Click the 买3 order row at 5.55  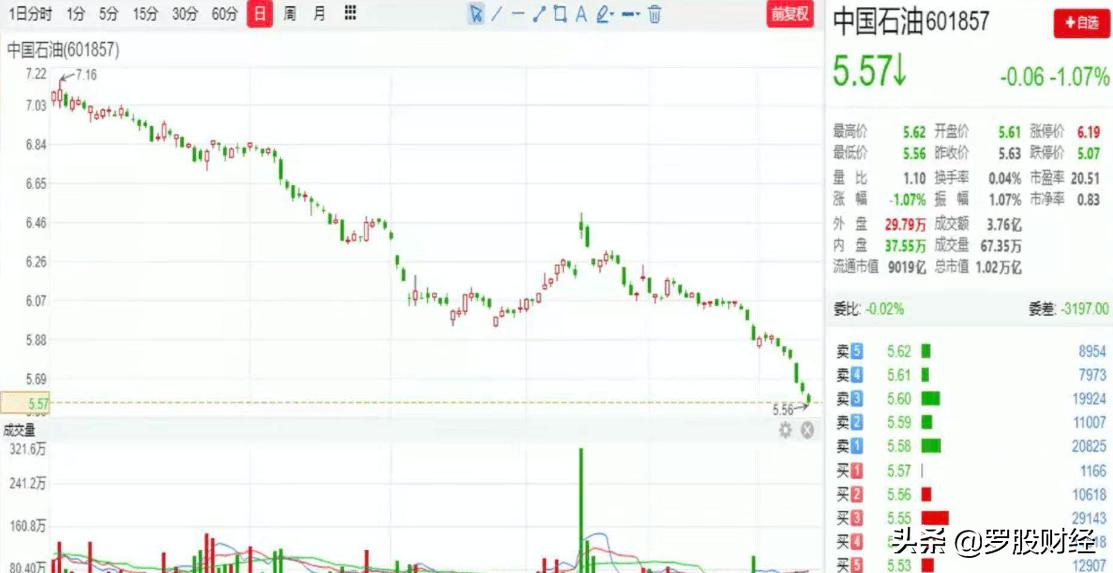[x=969, y=518]
